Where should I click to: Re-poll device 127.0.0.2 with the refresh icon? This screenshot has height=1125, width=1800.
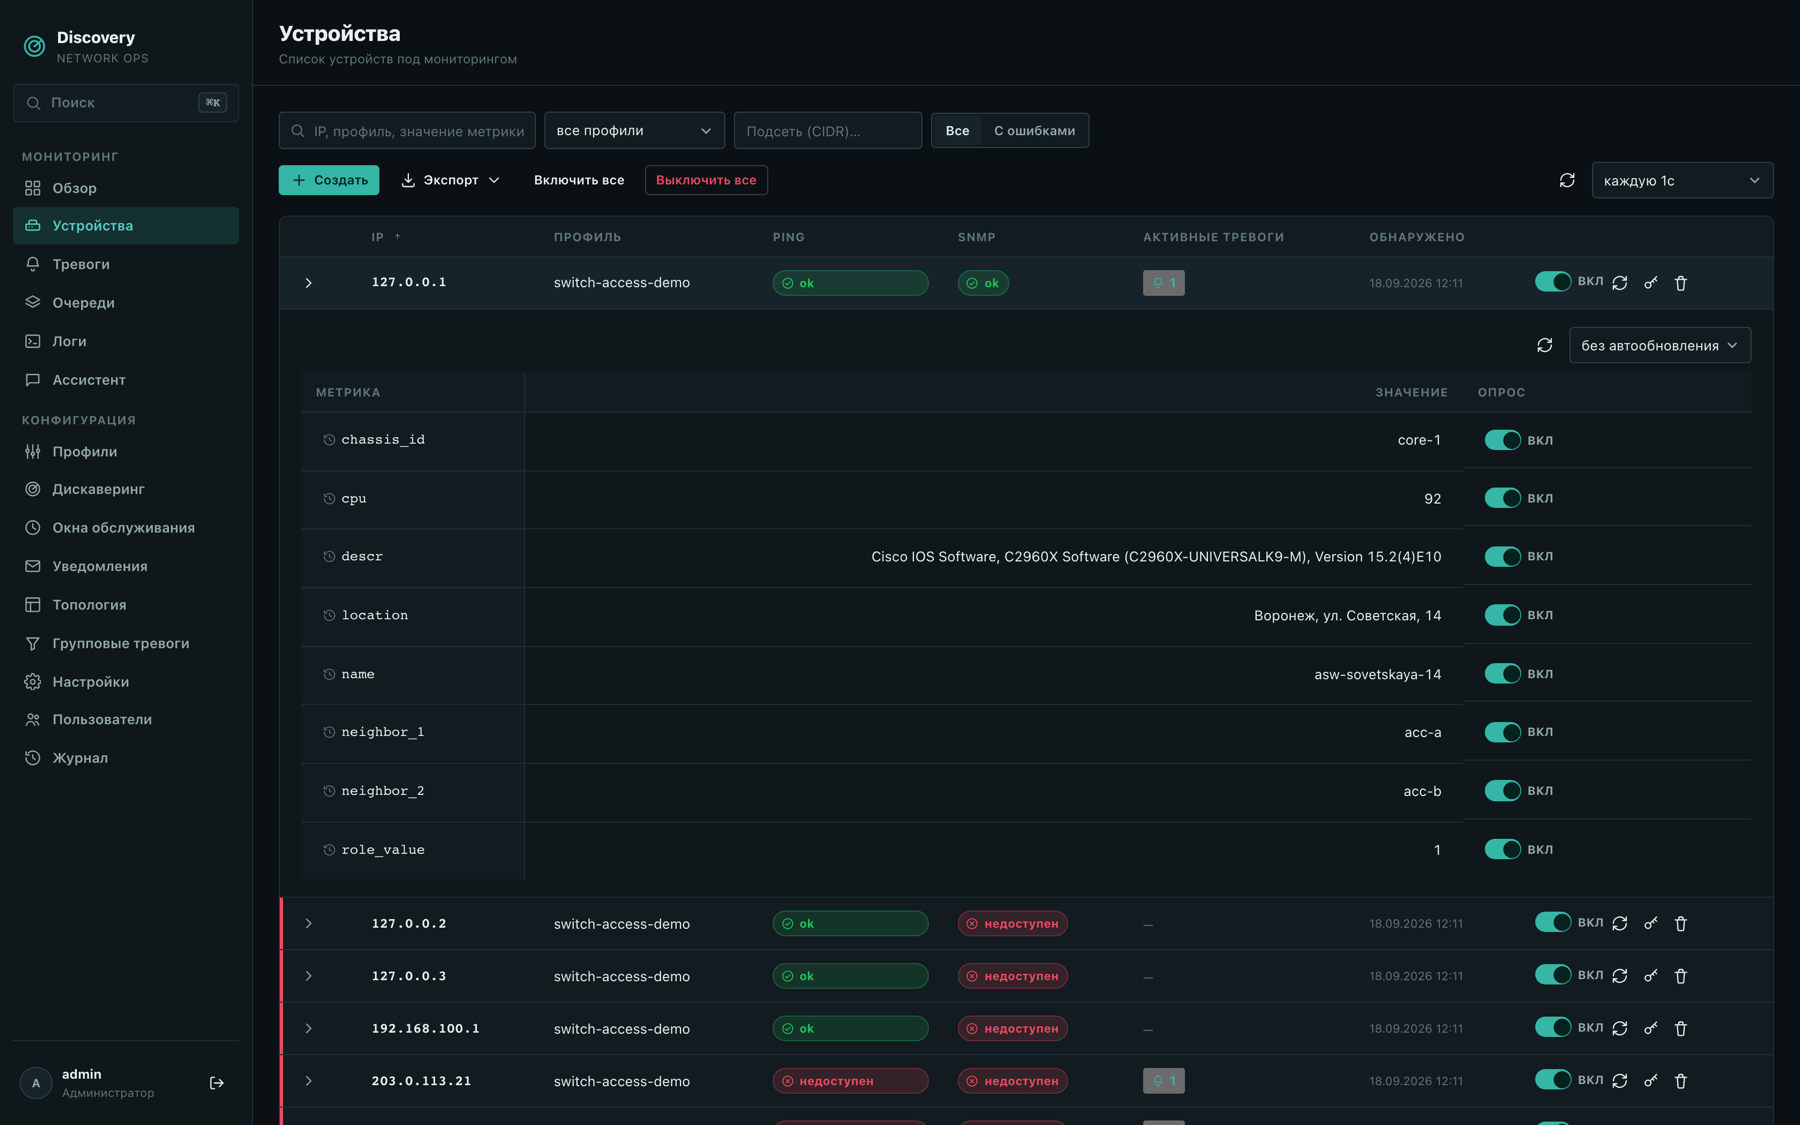[x=1620, y=924]
